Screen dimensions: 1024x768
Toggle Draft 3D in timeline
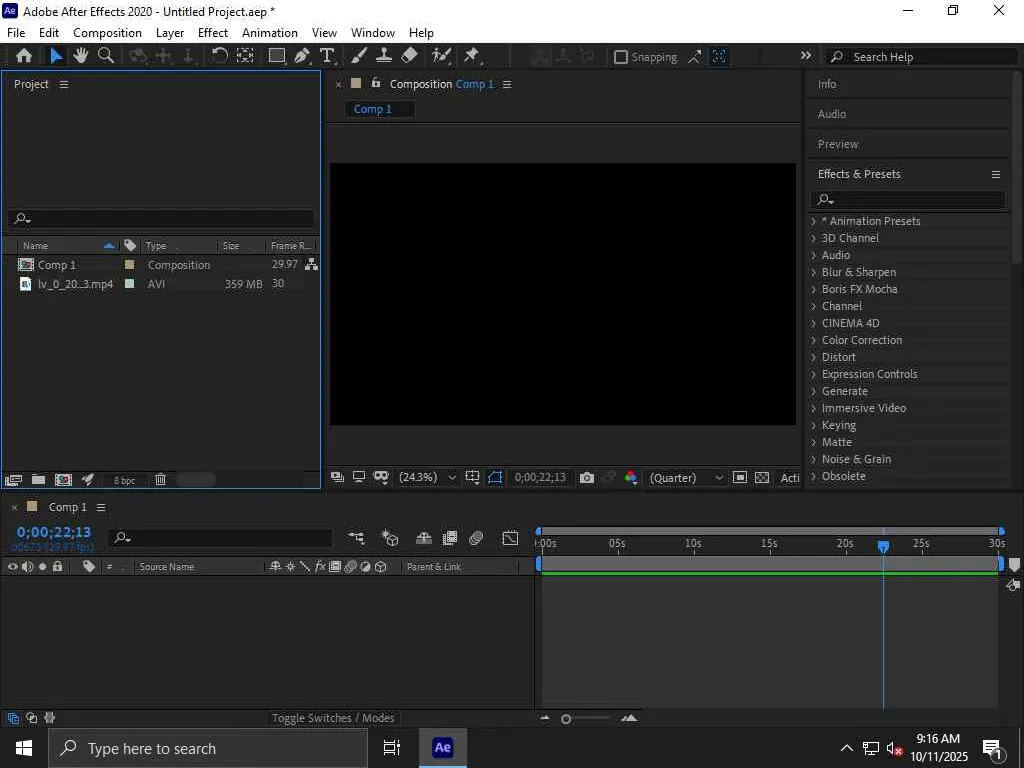point(390,537)
